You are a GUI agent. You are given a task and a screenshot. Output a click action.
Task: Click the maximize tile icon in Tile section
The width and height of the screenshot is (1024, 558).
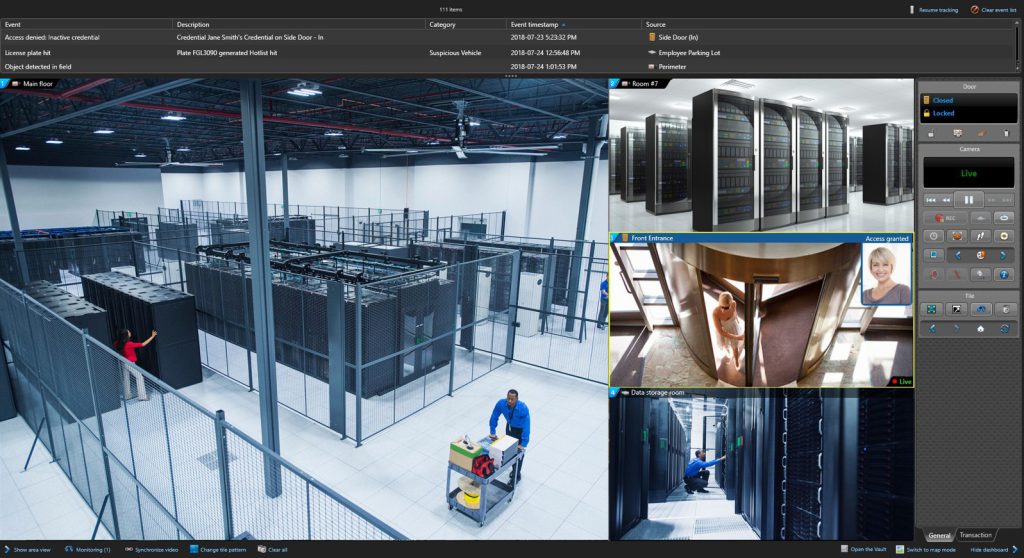[932, 310]
